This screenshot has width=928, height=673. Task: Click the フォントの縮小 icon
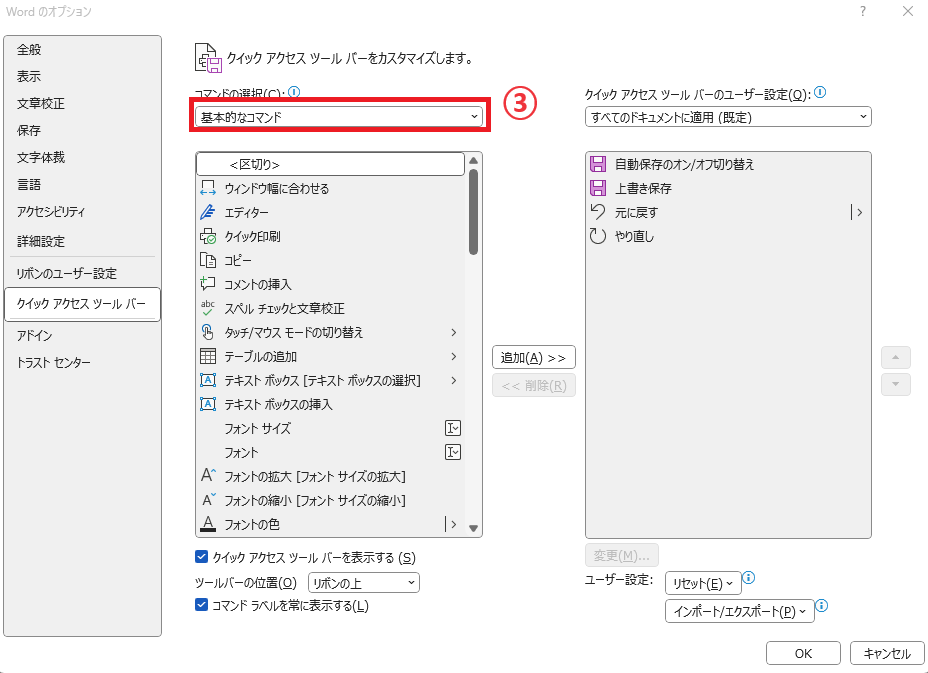tap(208, 500)
